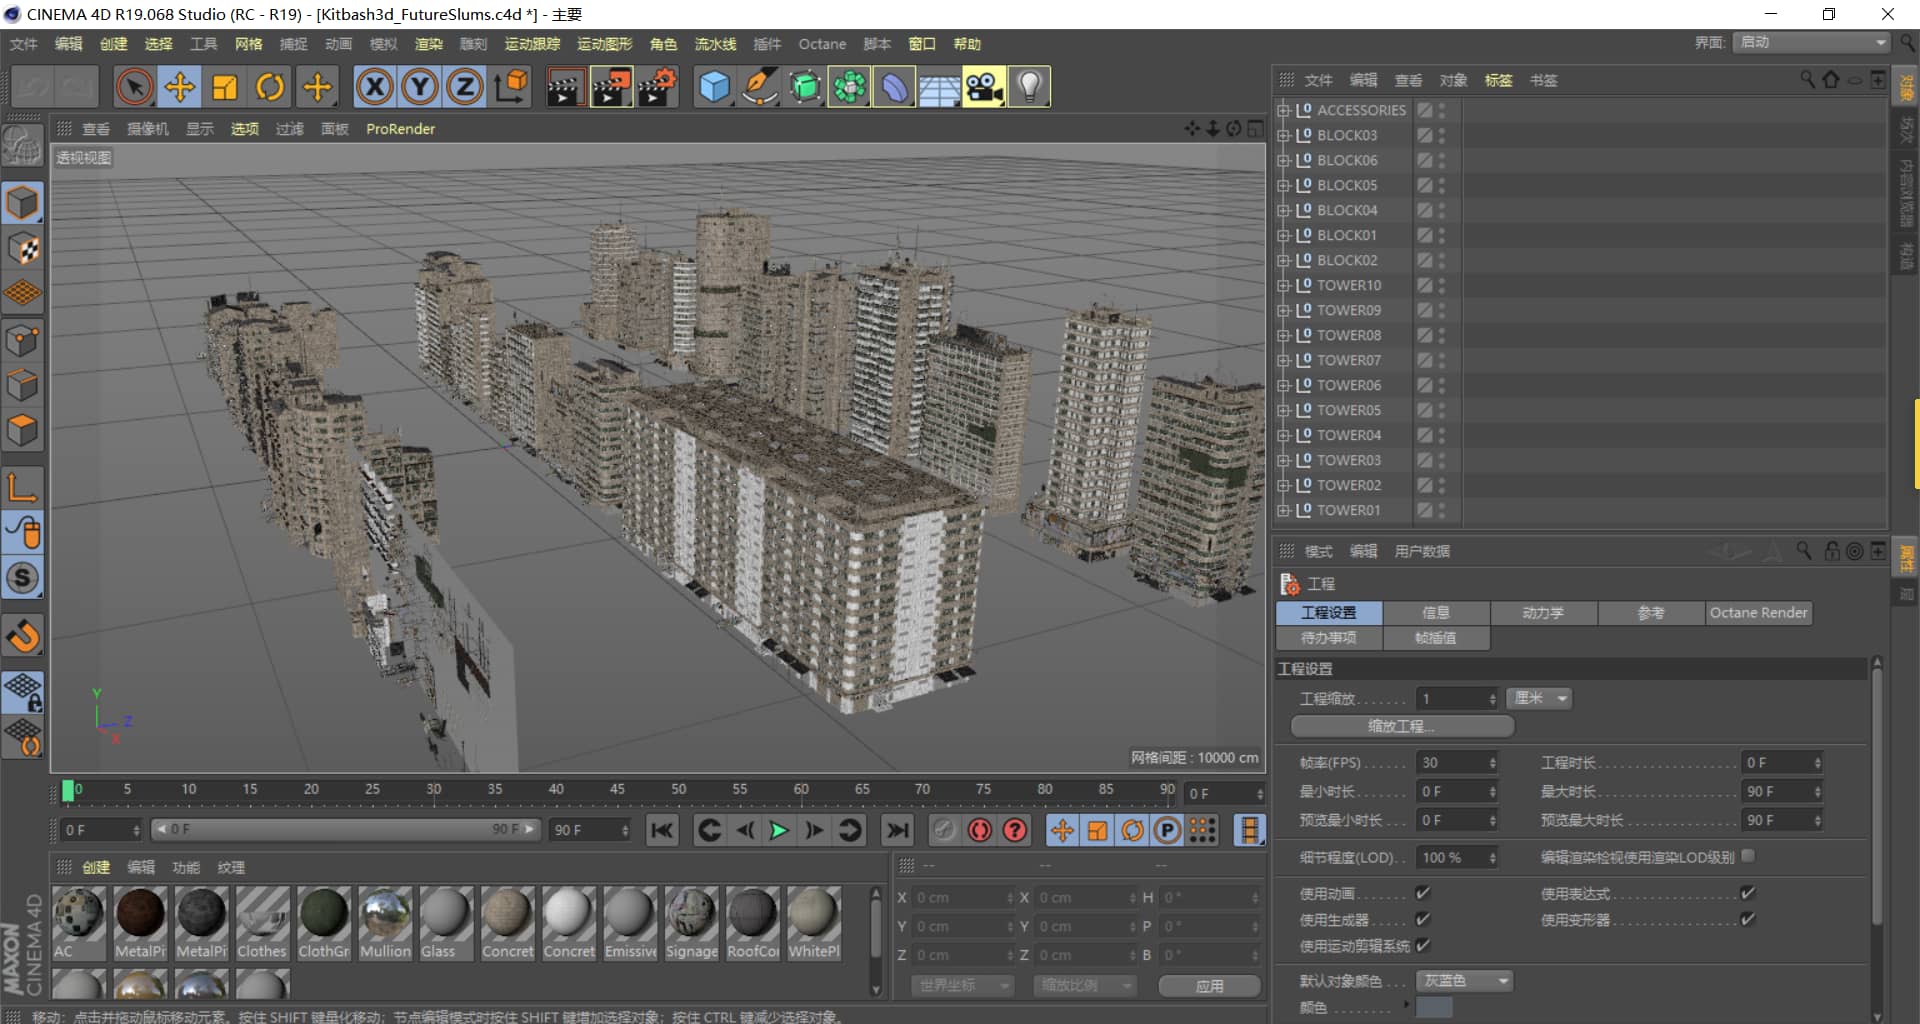This screenshot has height=1024, width=1920.
Task: Toggle the 使用变形器 checkbox
Action: coord(1748,919)
